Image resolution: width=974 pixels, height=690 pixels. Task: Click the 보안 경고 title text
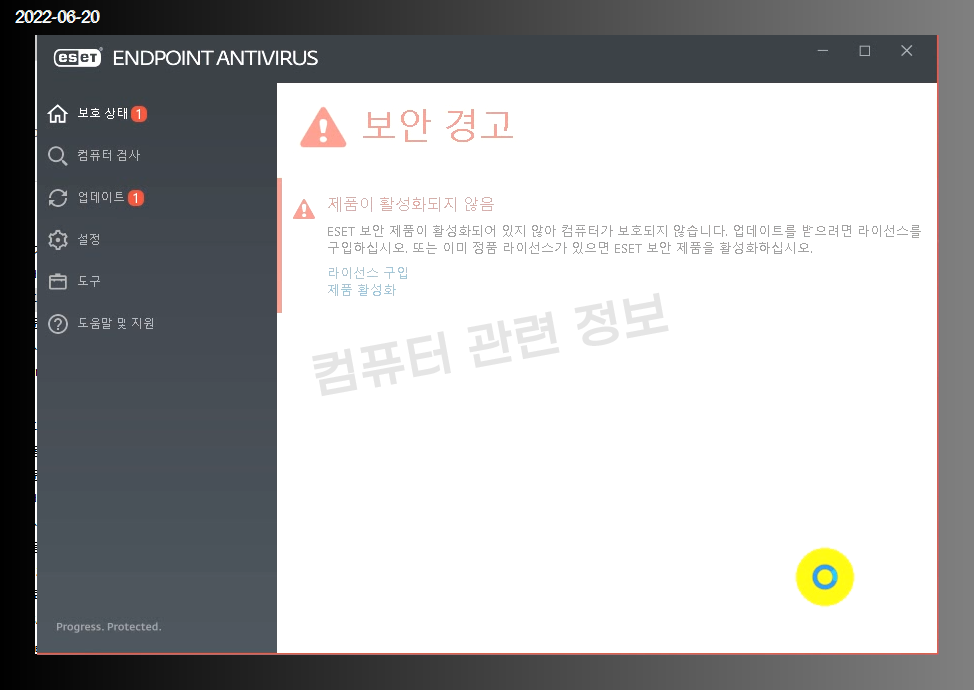pos(438,125)
